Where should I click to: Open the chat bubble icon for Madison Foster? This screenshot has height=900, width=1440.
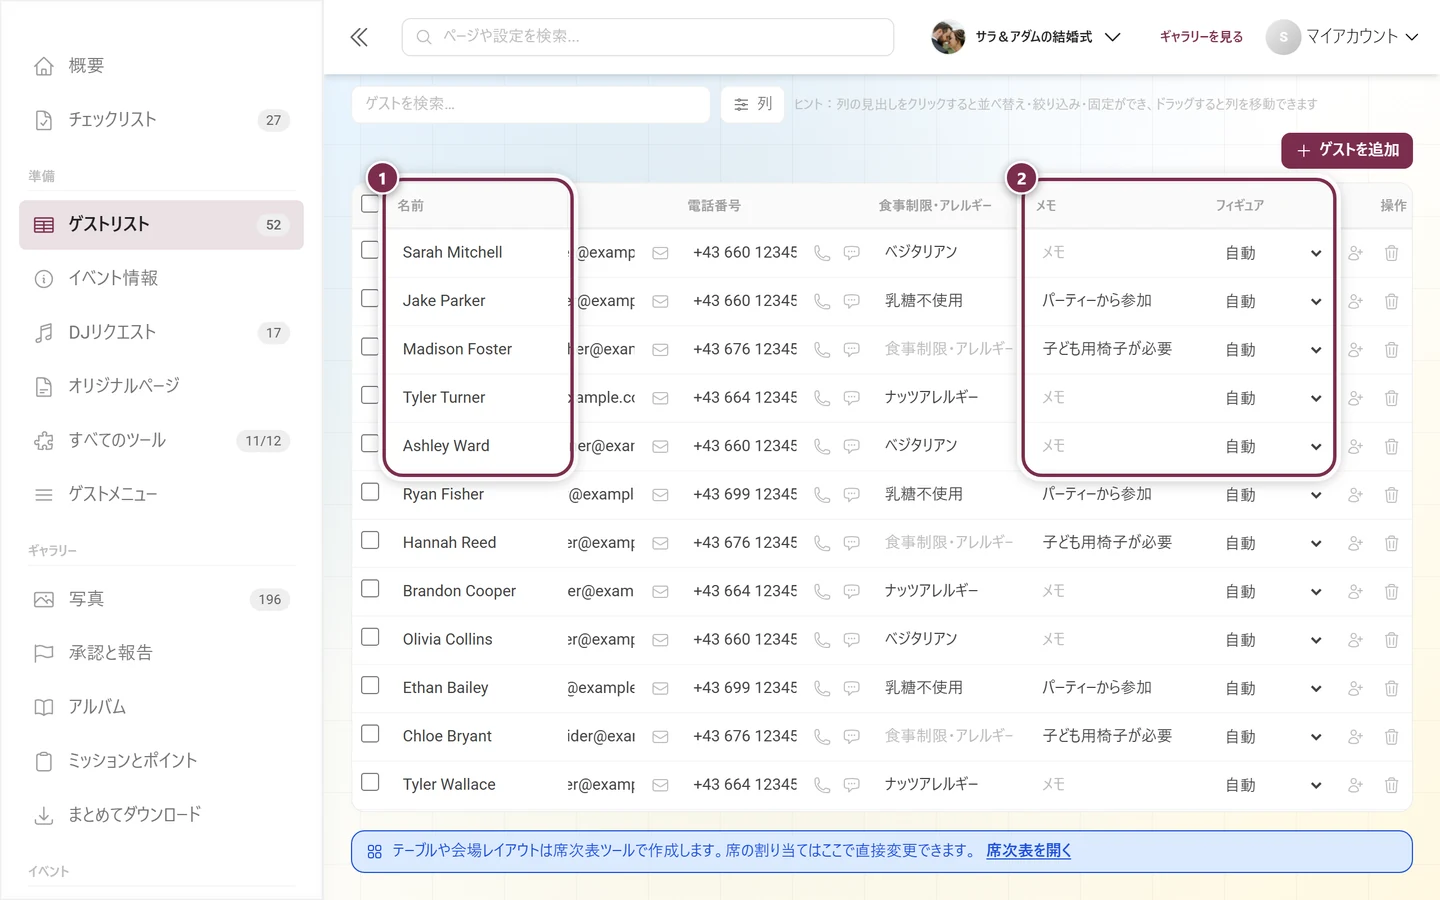[x=852, y=350]
